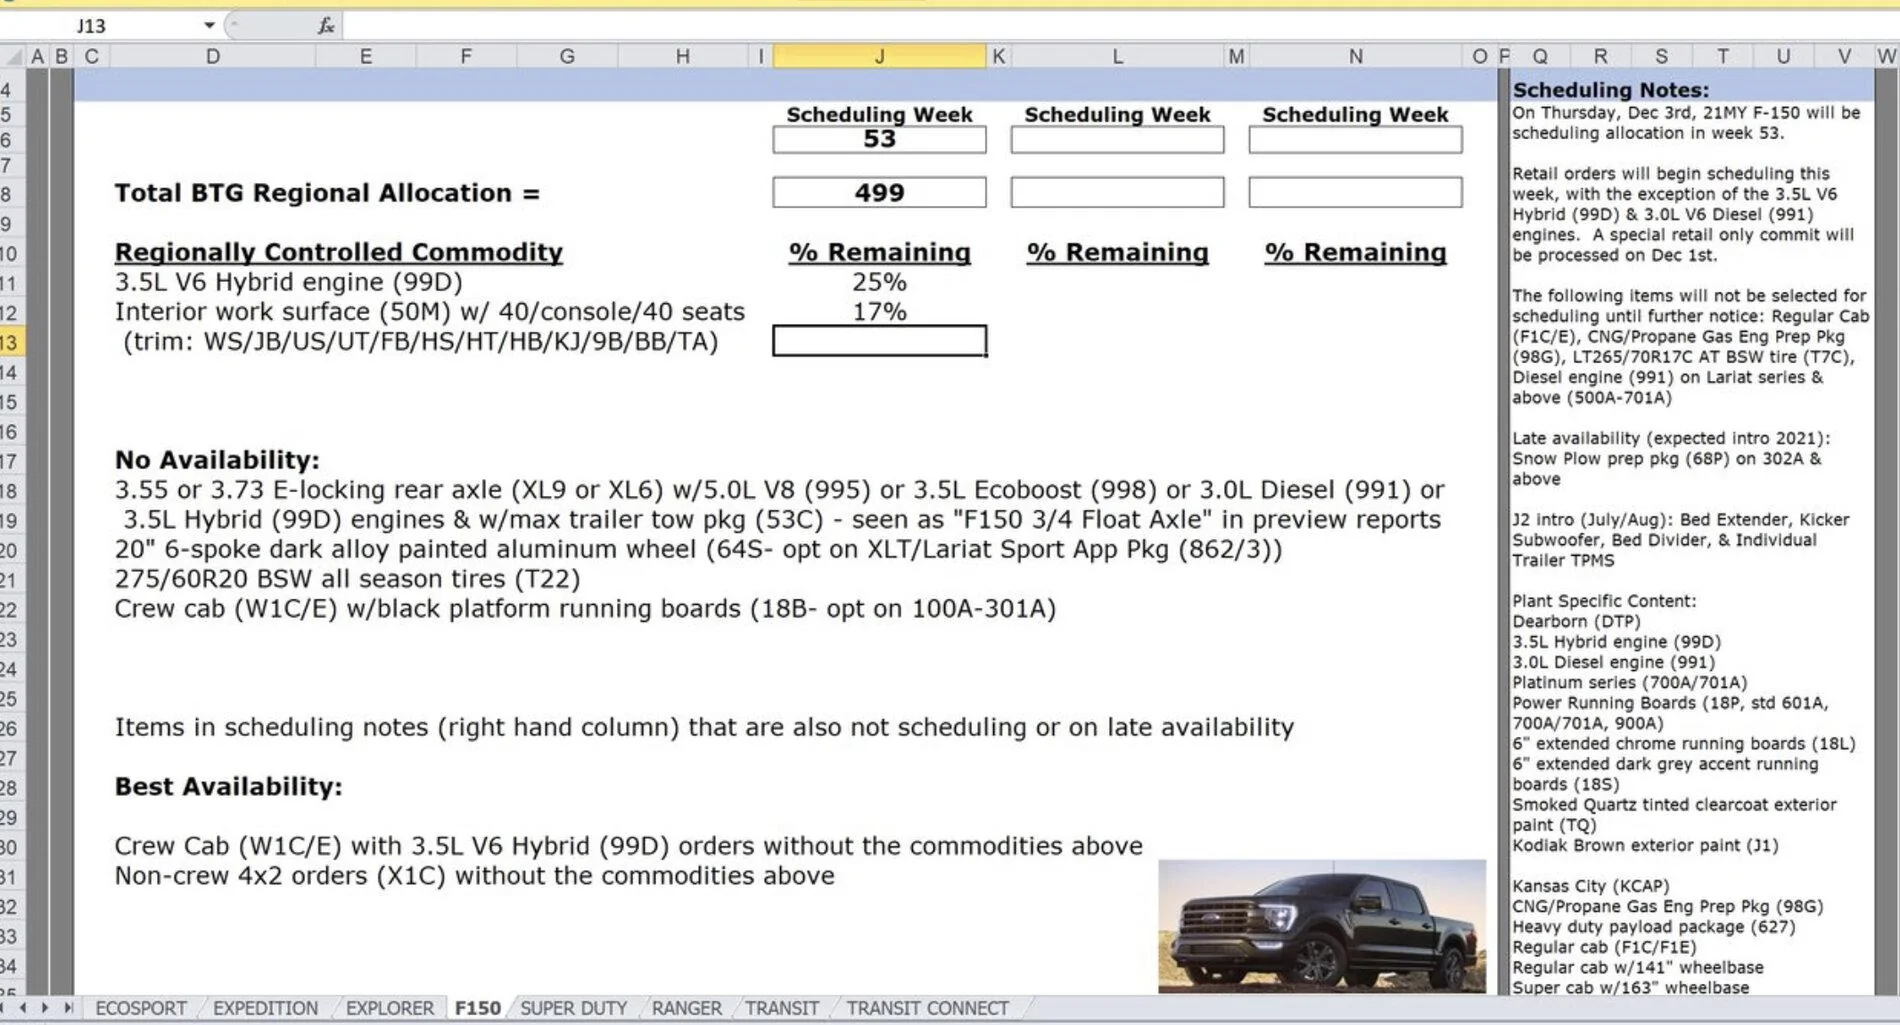The image size is (1900, 1025).
Task: Click the empty Scheduling Week box in column N
Action: coord(1355,139)
